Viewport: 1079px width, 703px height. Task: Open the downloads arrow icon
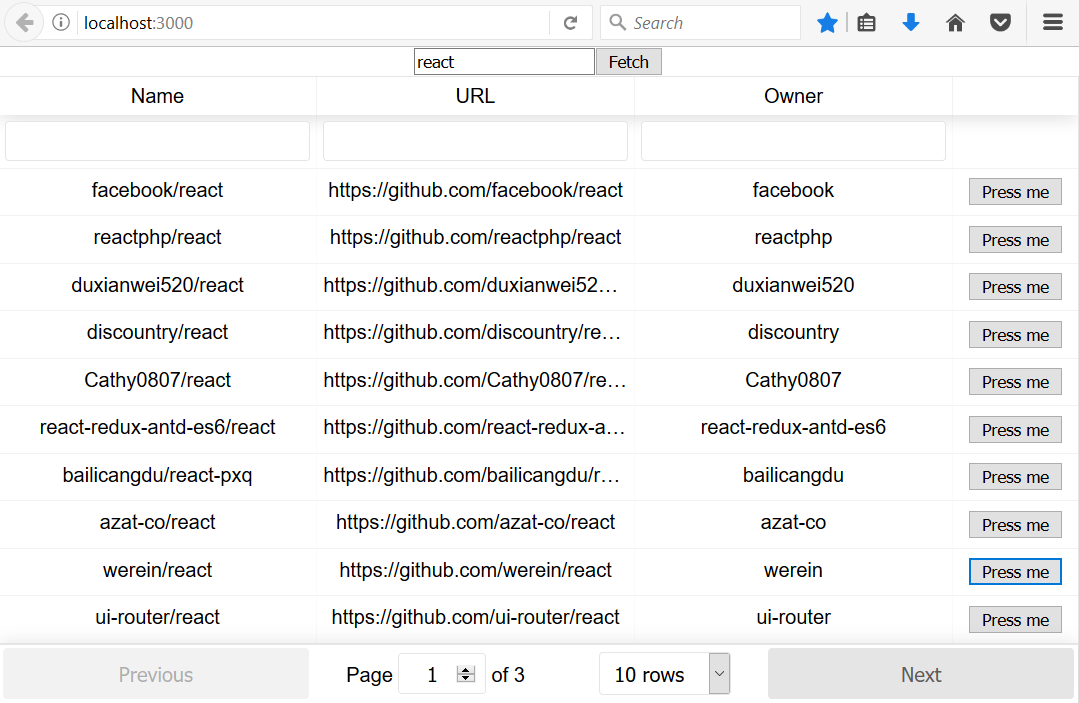910,23
